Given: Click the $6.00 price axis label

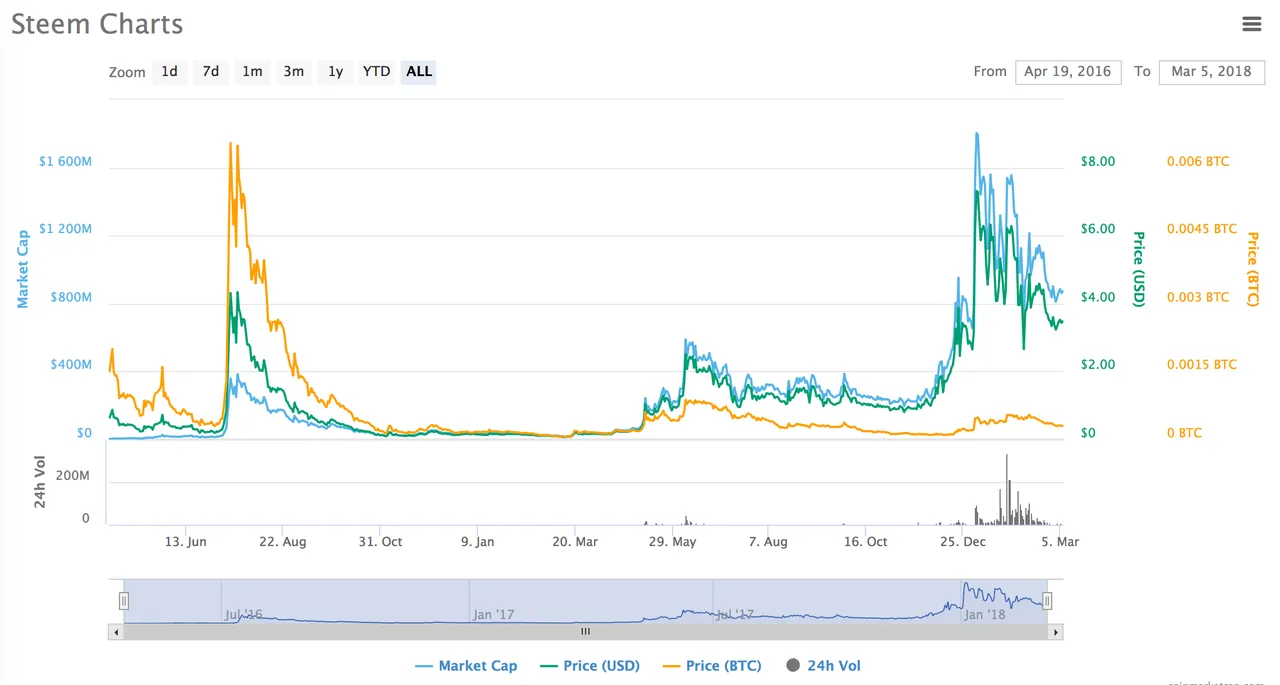Looking at the screenshot, I should point(1098,229).
